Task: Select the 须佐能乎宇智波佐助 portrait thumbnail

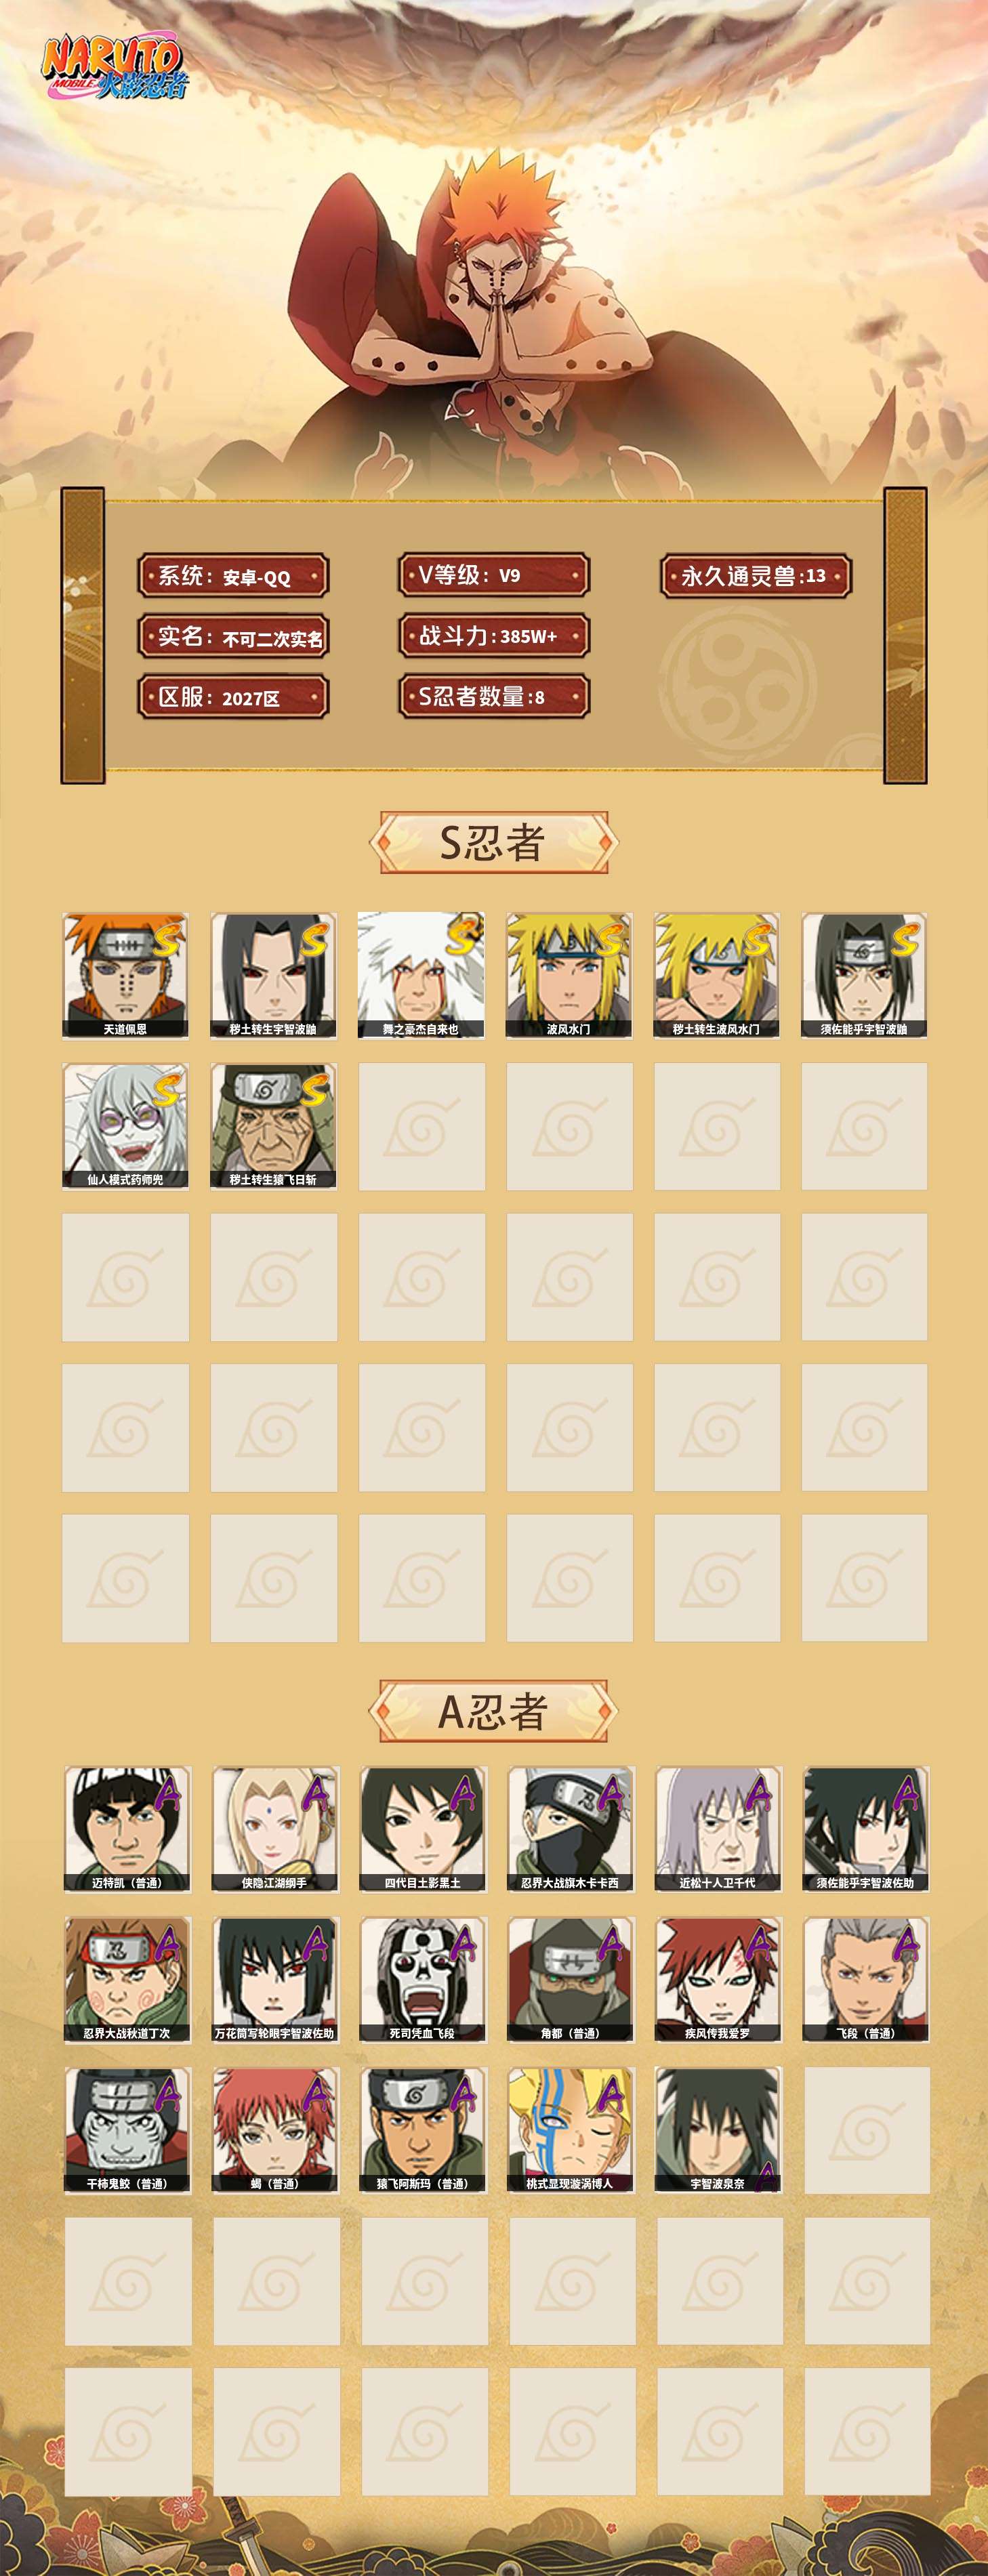Action: tap(867, 1829)
